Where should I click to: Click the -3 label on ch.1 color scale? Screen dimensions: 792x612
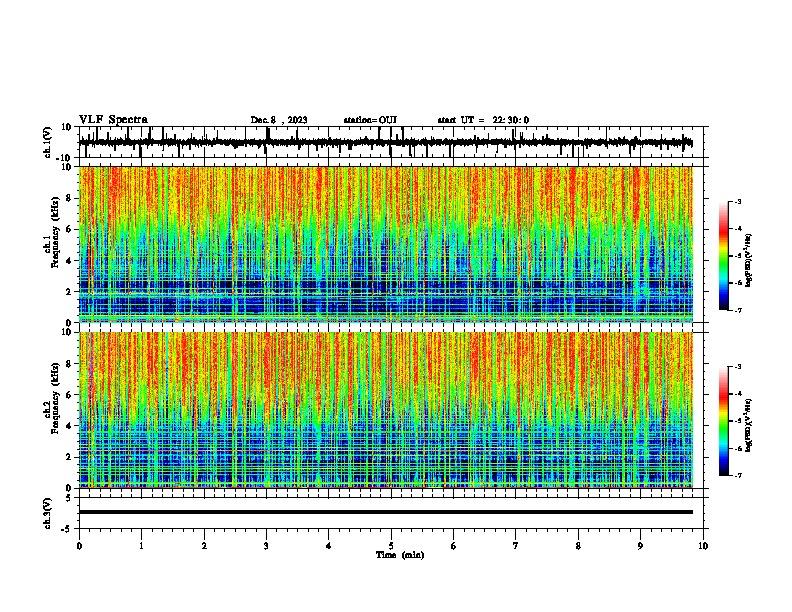[x=737, y=202]
